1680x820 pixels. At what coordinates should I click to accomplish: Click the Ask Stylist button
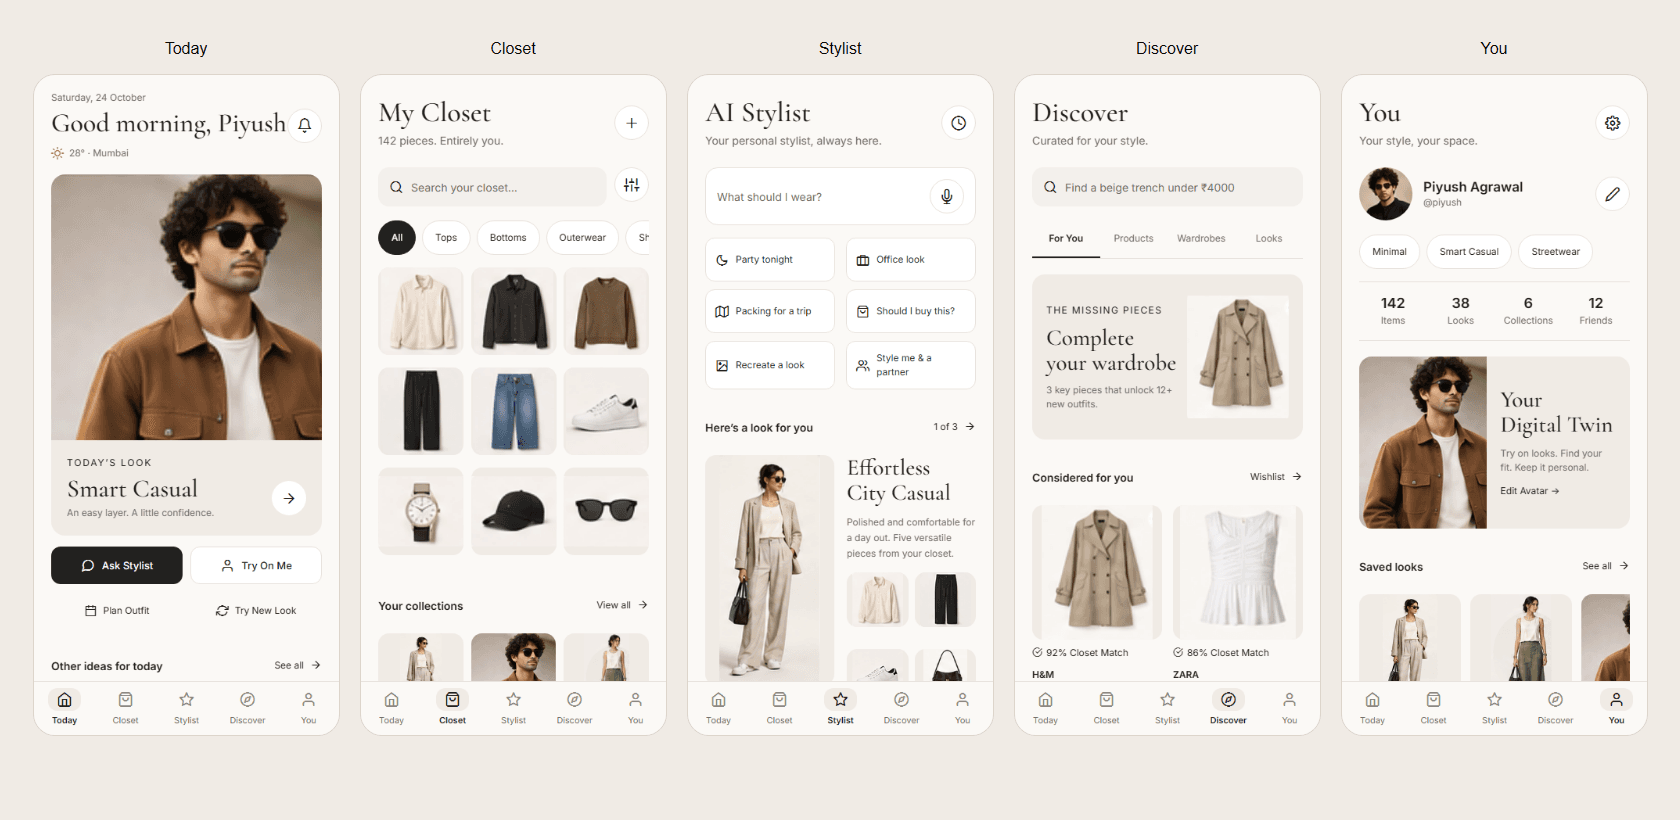pos(117,565)
